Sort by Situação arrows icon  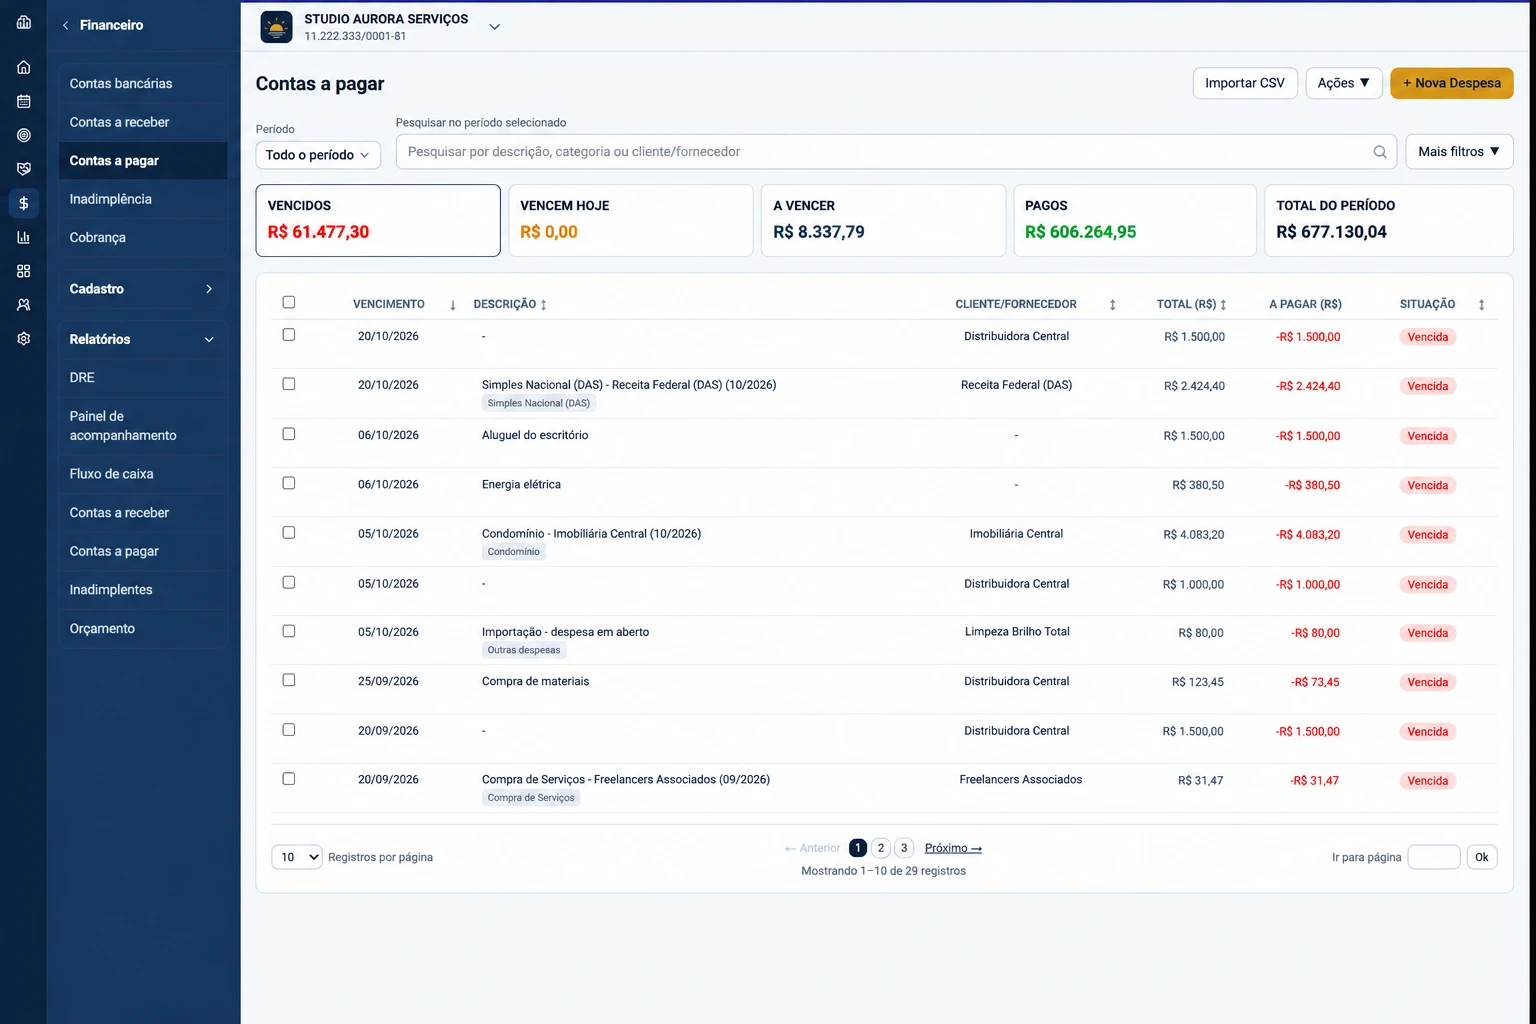click(x=1481, y=305)
